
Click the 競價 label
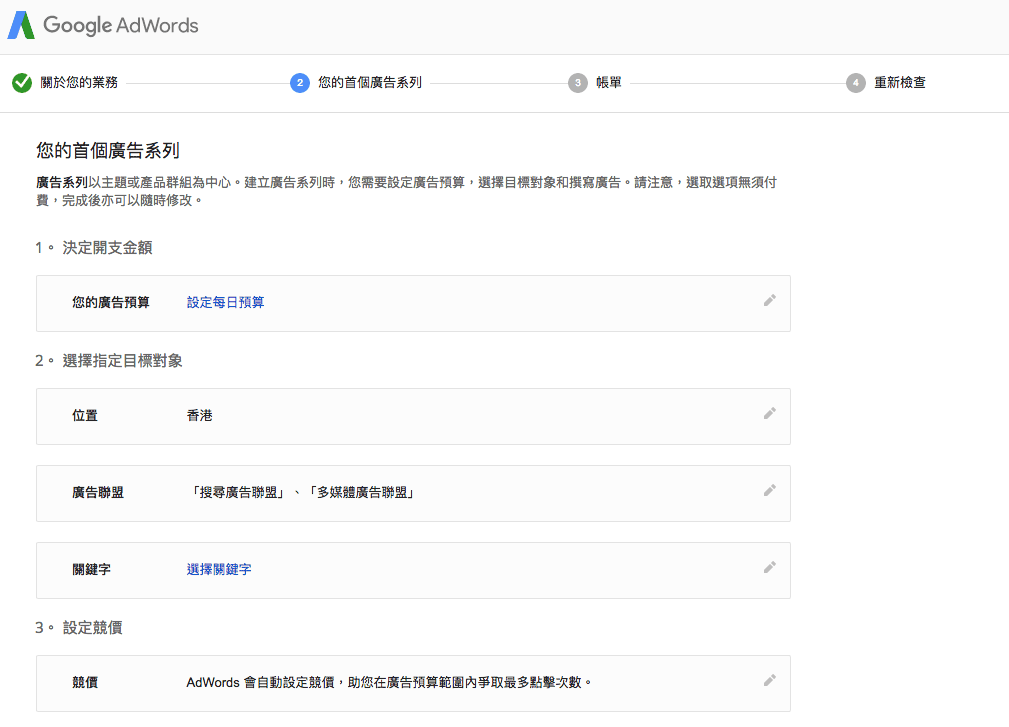pos(85,683)
